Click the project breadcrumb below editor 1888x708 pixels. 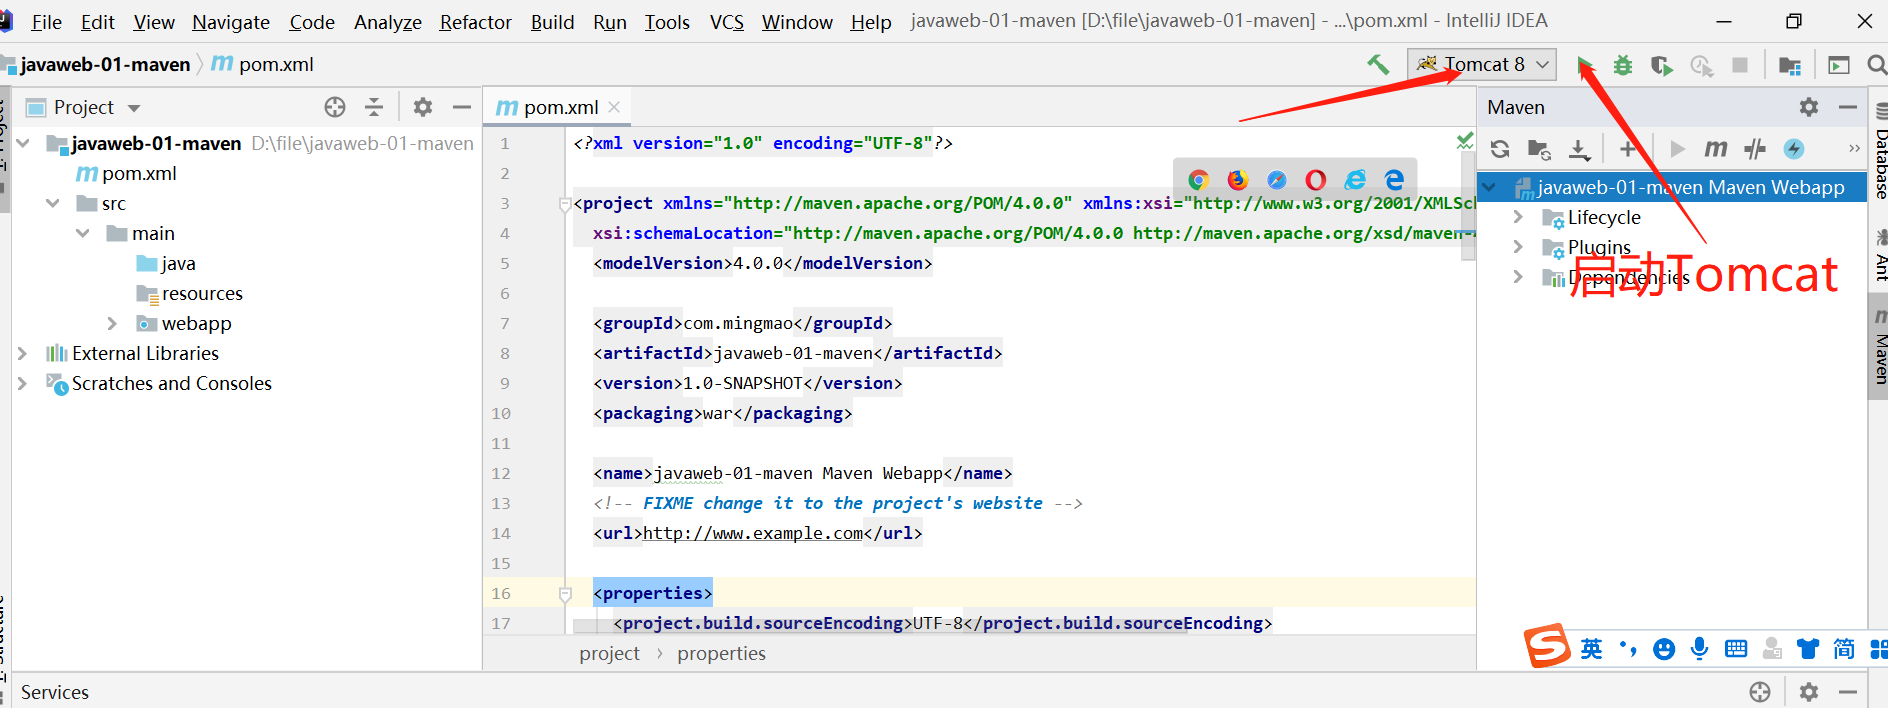coord(609,653)
